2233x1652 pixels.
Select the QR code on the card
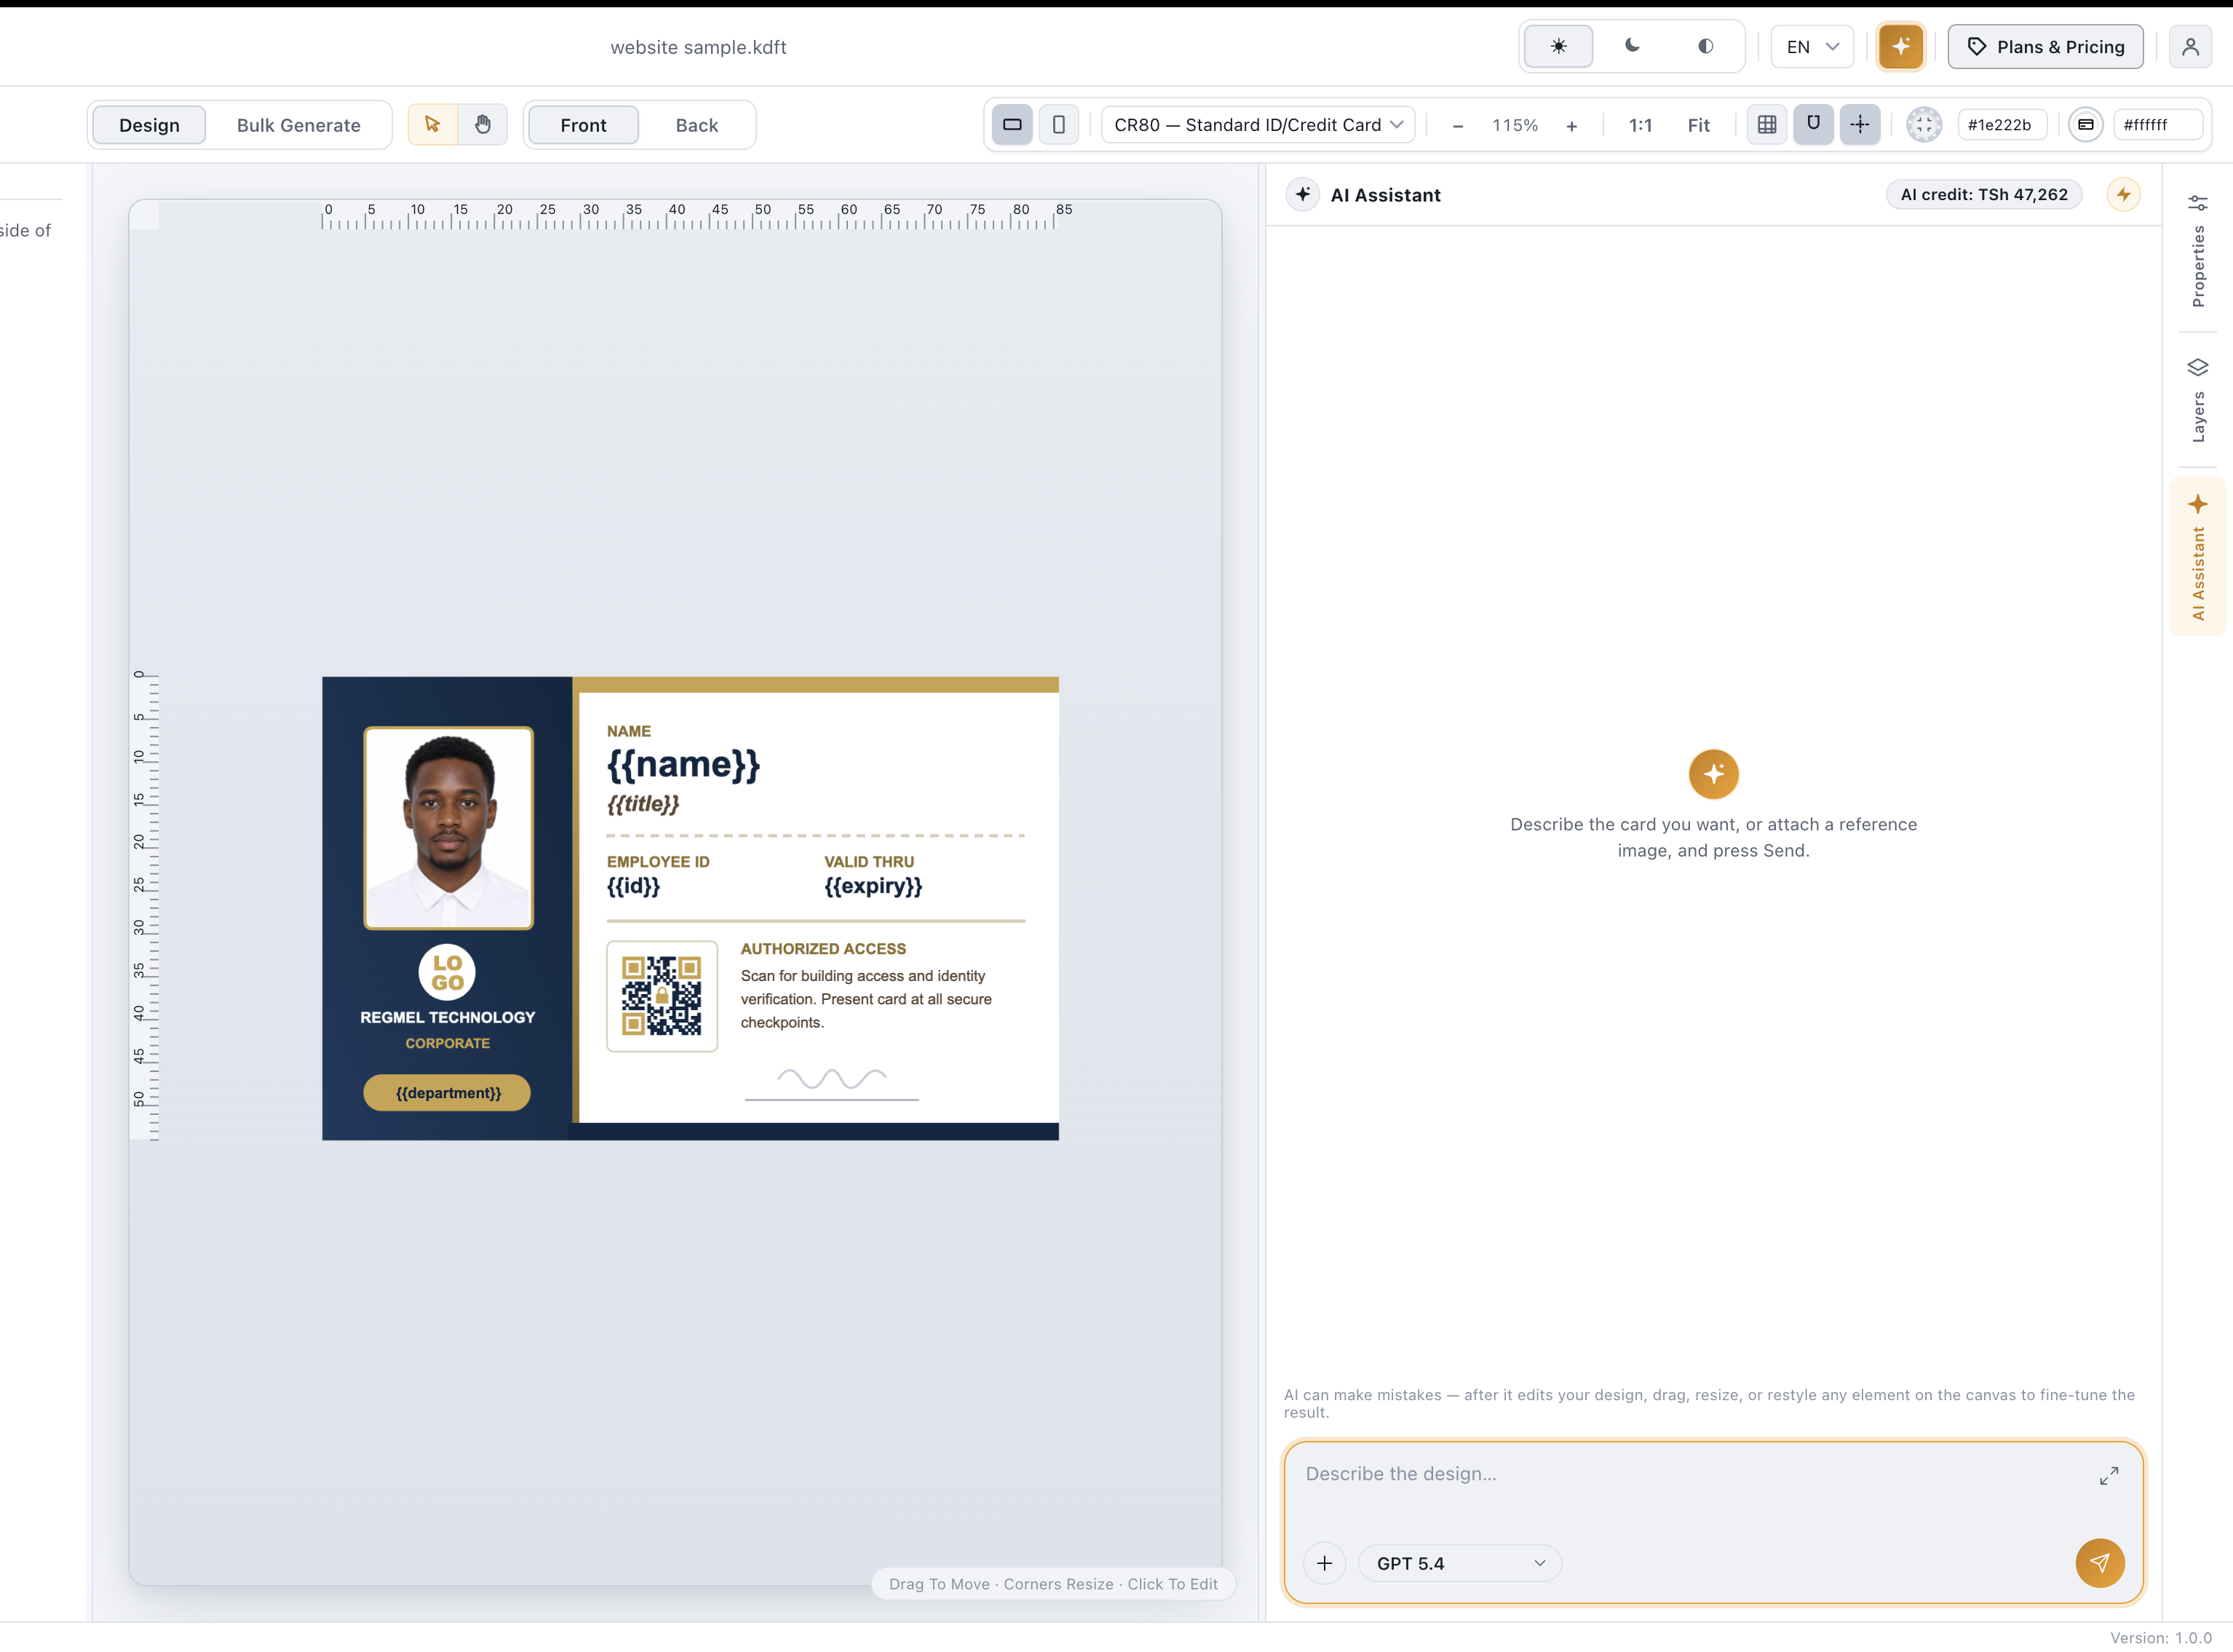coord(661,995)
